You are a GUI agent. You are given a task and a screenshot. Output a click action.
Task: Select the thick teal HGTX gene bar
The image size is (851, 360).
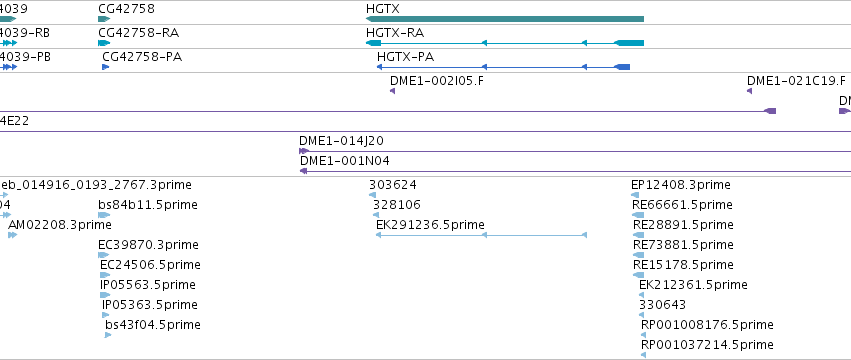tap(505, 19)
